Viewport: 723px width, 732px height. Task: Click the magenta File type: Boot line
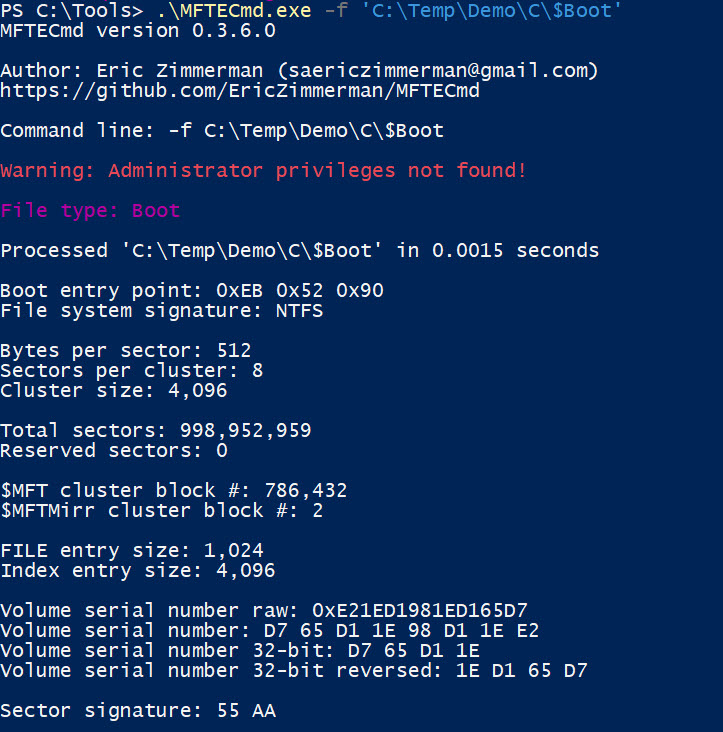click(90, 211)
